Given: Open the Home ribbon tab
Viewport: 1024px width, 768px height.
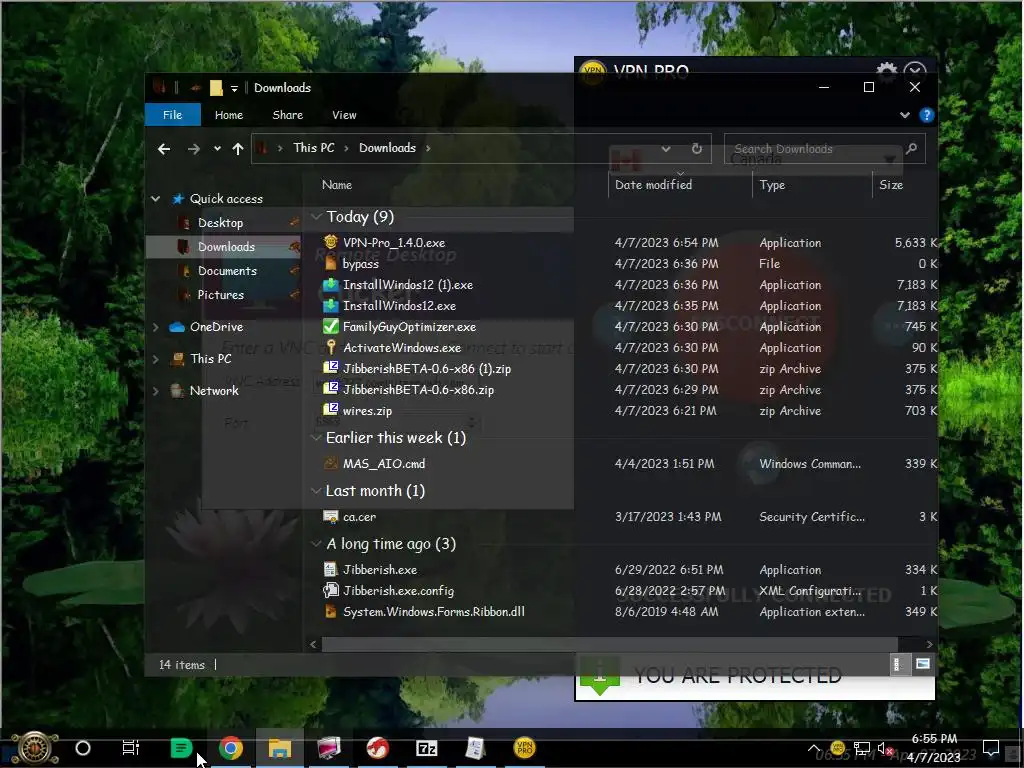Looking at the screenshot, I should (x=229, y=115).
